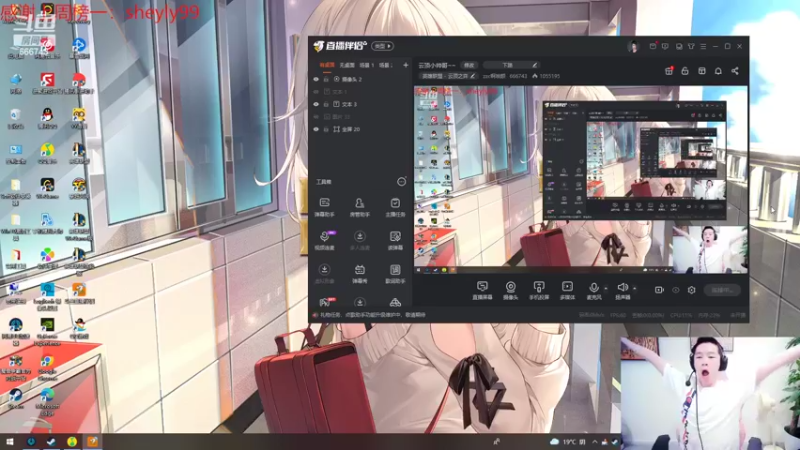The width and height of the screenshot is (800, 450).
Task: Show the dimmed 图片 layer
Action: 316,117
